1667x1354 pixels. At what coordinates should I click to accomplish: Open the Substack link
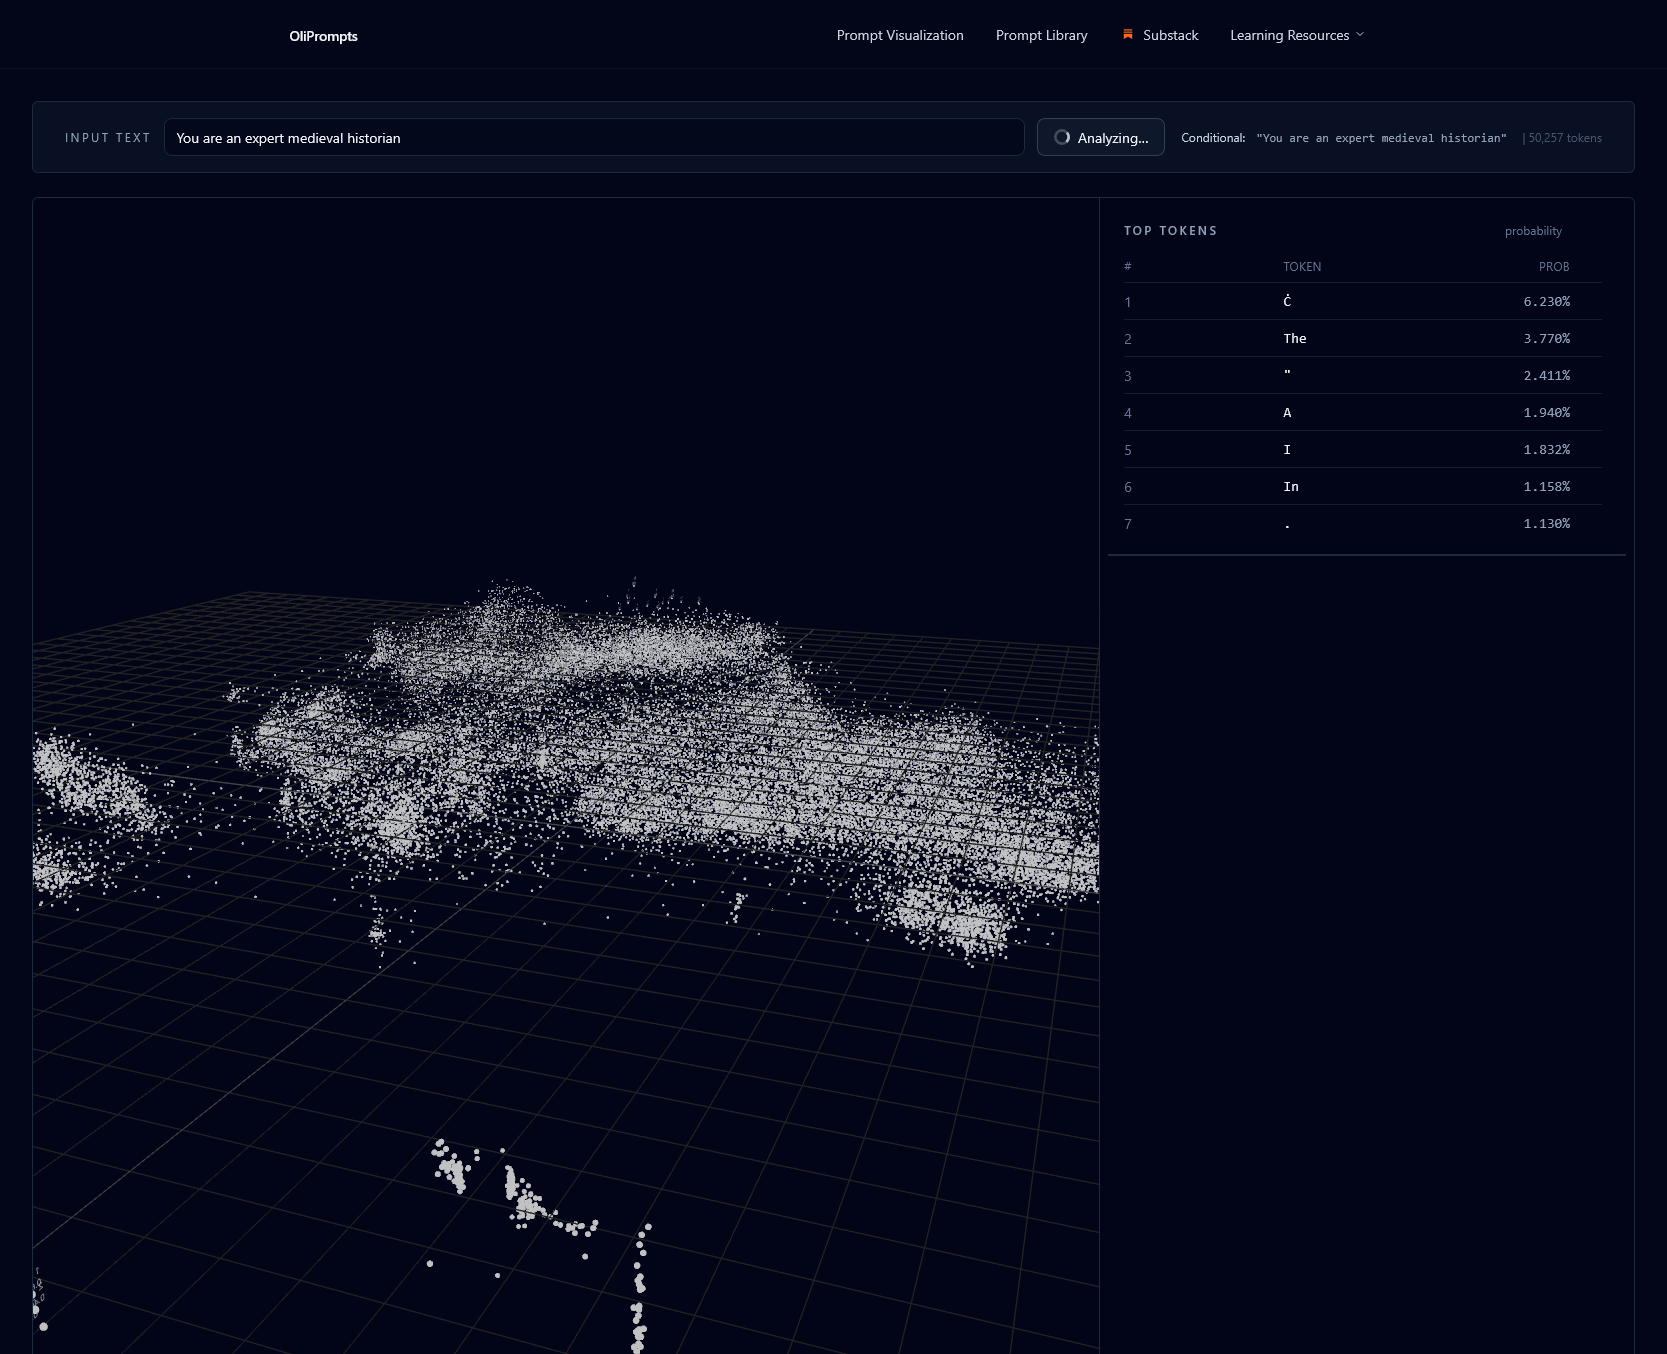pyautogui.click(x=1170, y=35)
